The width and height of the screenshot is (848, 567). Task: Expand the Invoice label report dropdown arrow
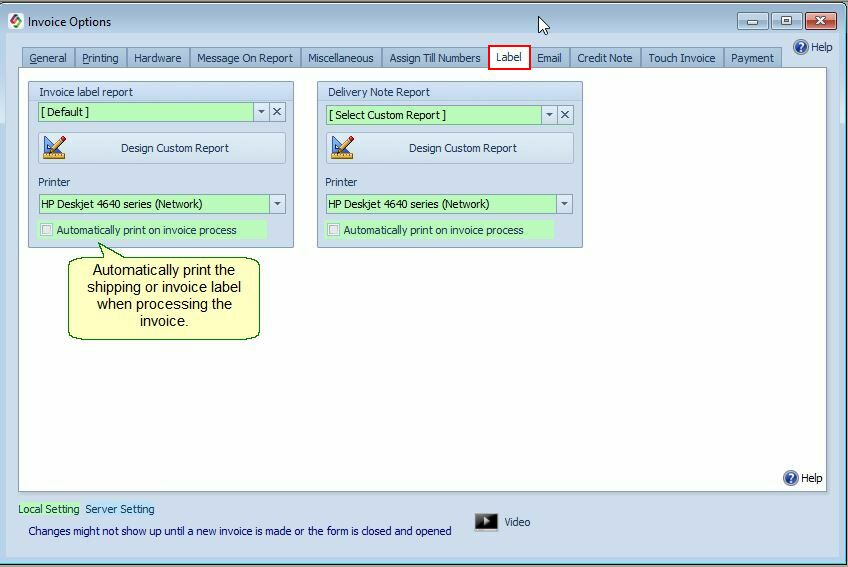coord(261,112)
